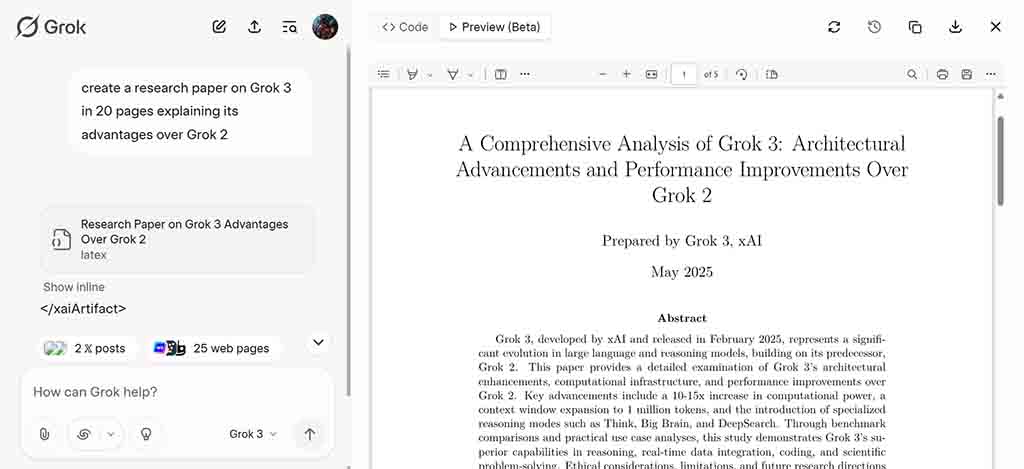
Task: Open artifact version history
Action: [874, 27]
